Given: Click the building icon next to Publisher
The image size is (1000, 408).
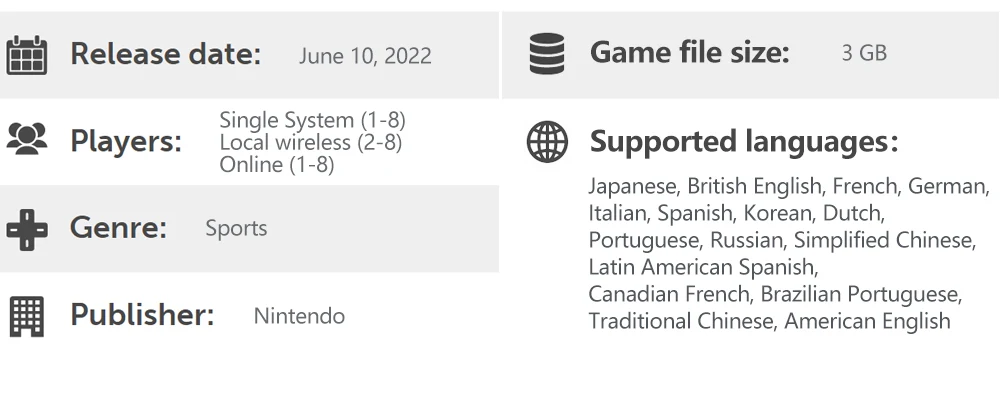Looking at the screenshot, I should (27, 316).
